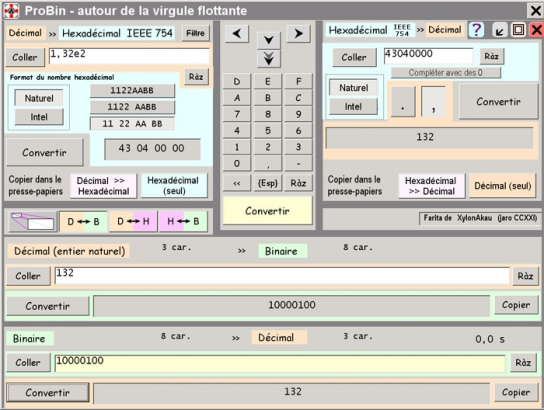Select Intel in the IEEE 754 to Décimal panel

[x=354, y=106]
